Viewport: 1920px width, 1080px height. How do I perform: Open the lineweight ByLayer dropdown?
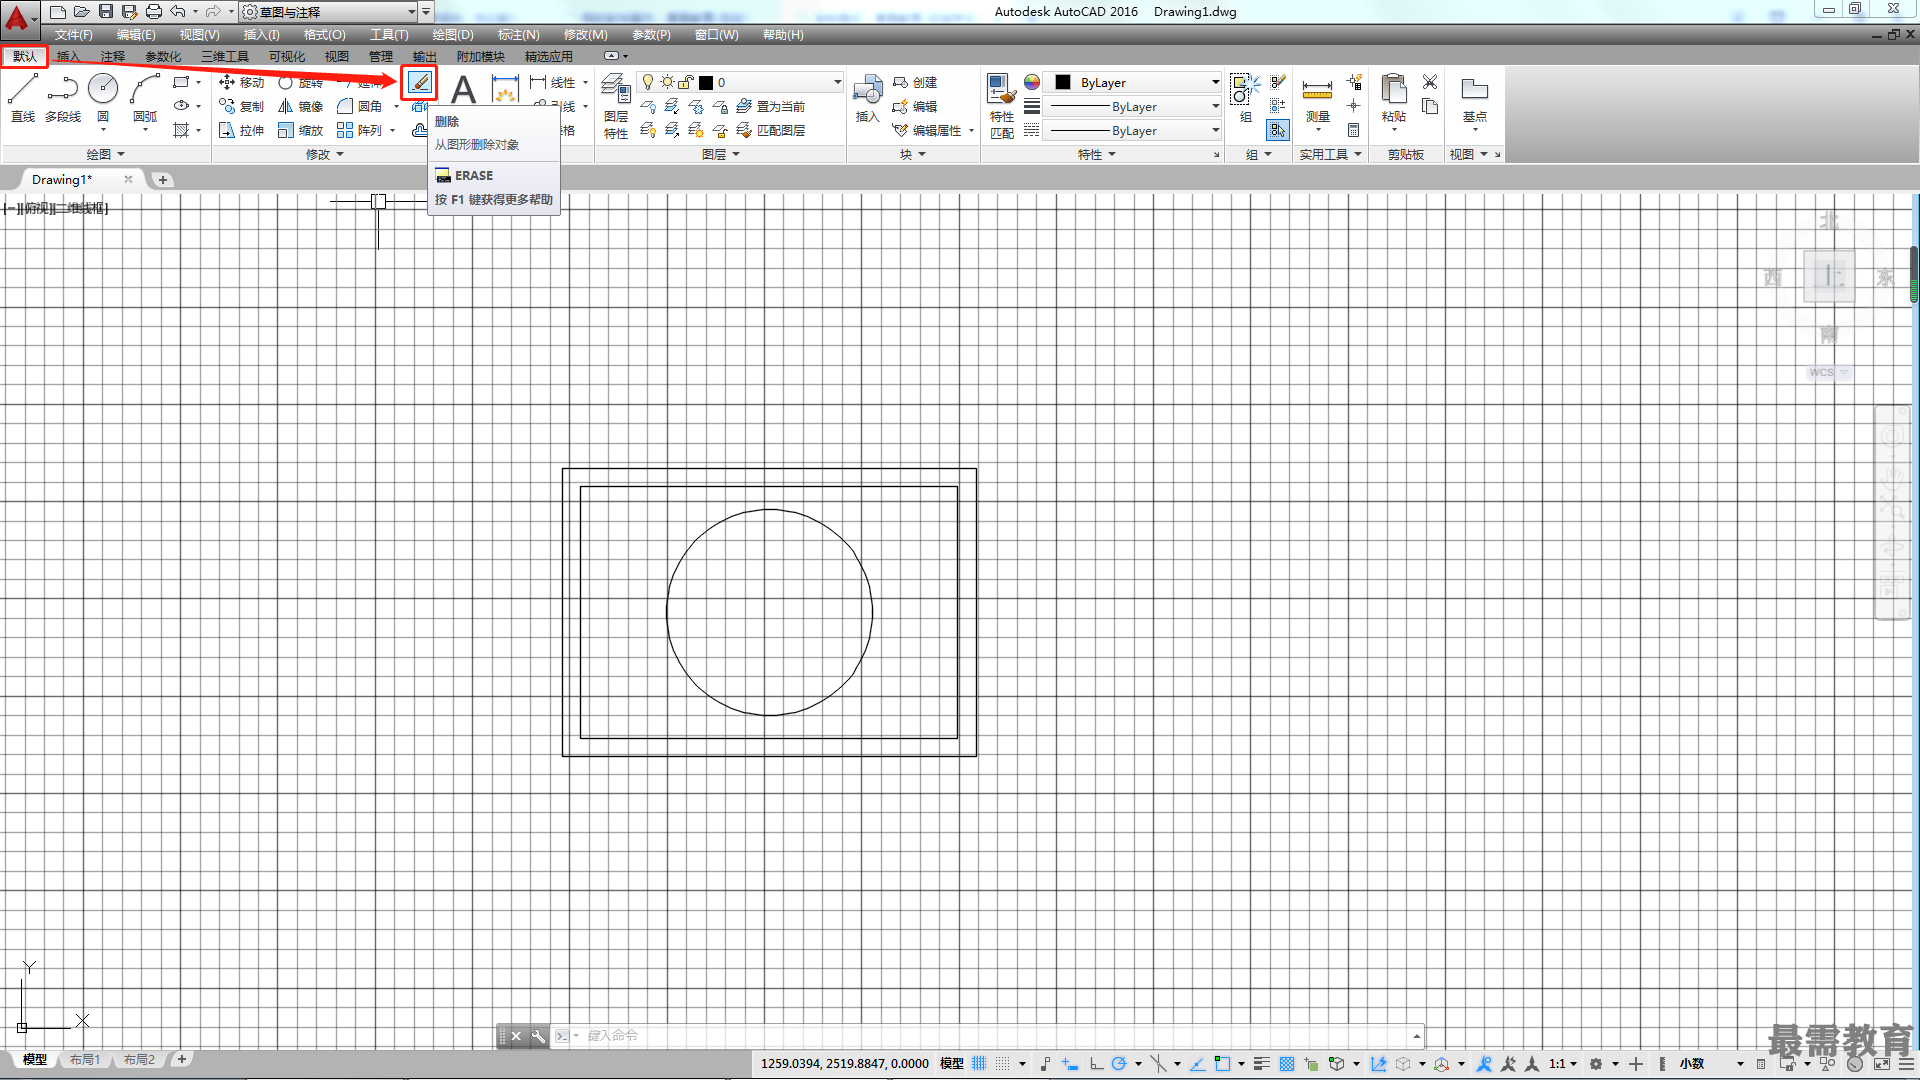(x=1133, y=106)
